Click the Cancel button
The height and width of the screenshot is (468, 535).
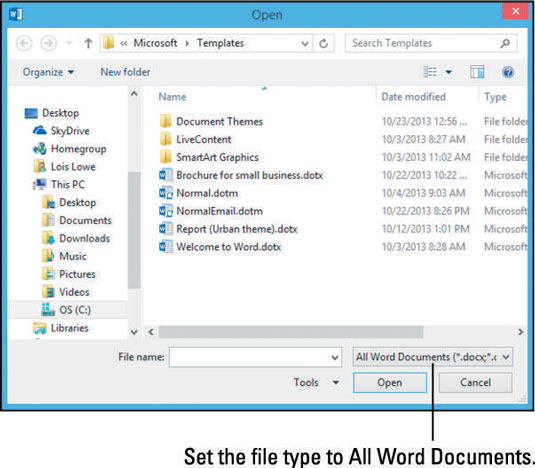tap(475, 382)
